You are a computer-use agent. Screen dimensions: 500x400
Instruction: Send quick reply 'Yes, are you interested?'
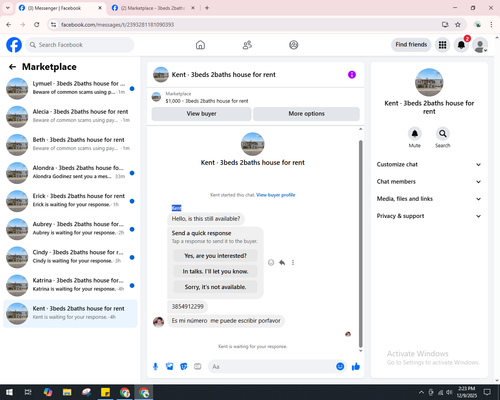click(x=215, y=256)
